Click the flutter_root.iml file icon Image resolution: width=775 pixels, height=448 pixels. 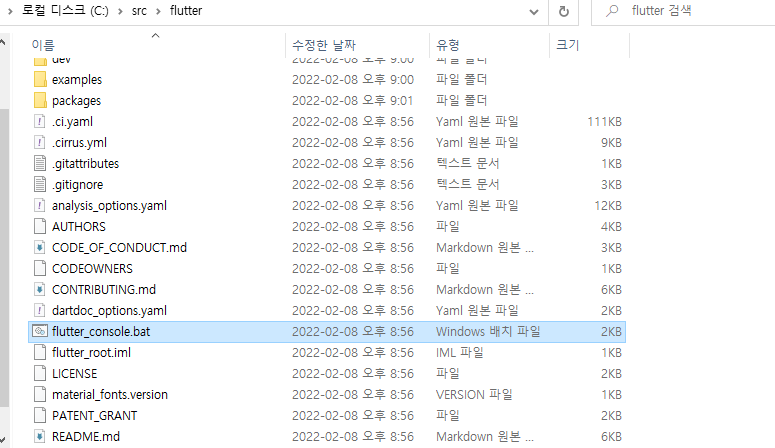coord(40,353)
